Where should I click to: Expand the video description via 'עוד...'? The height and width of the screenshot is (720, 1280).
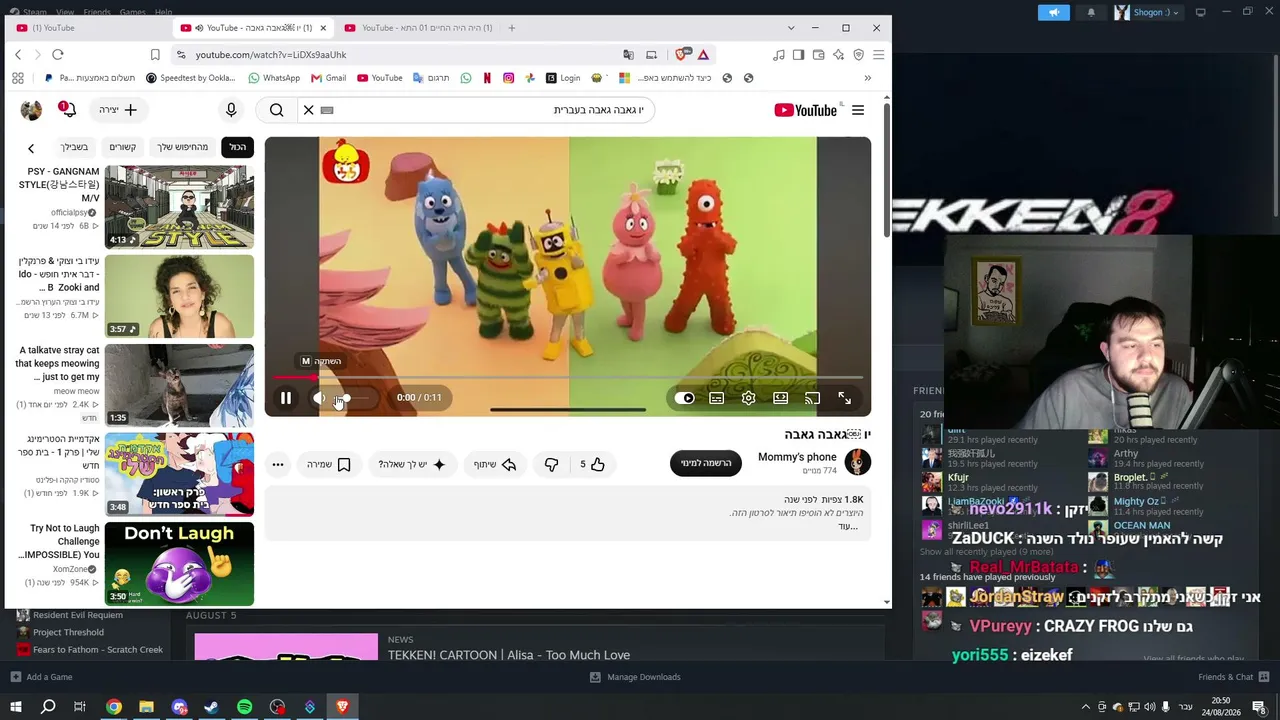848,526
